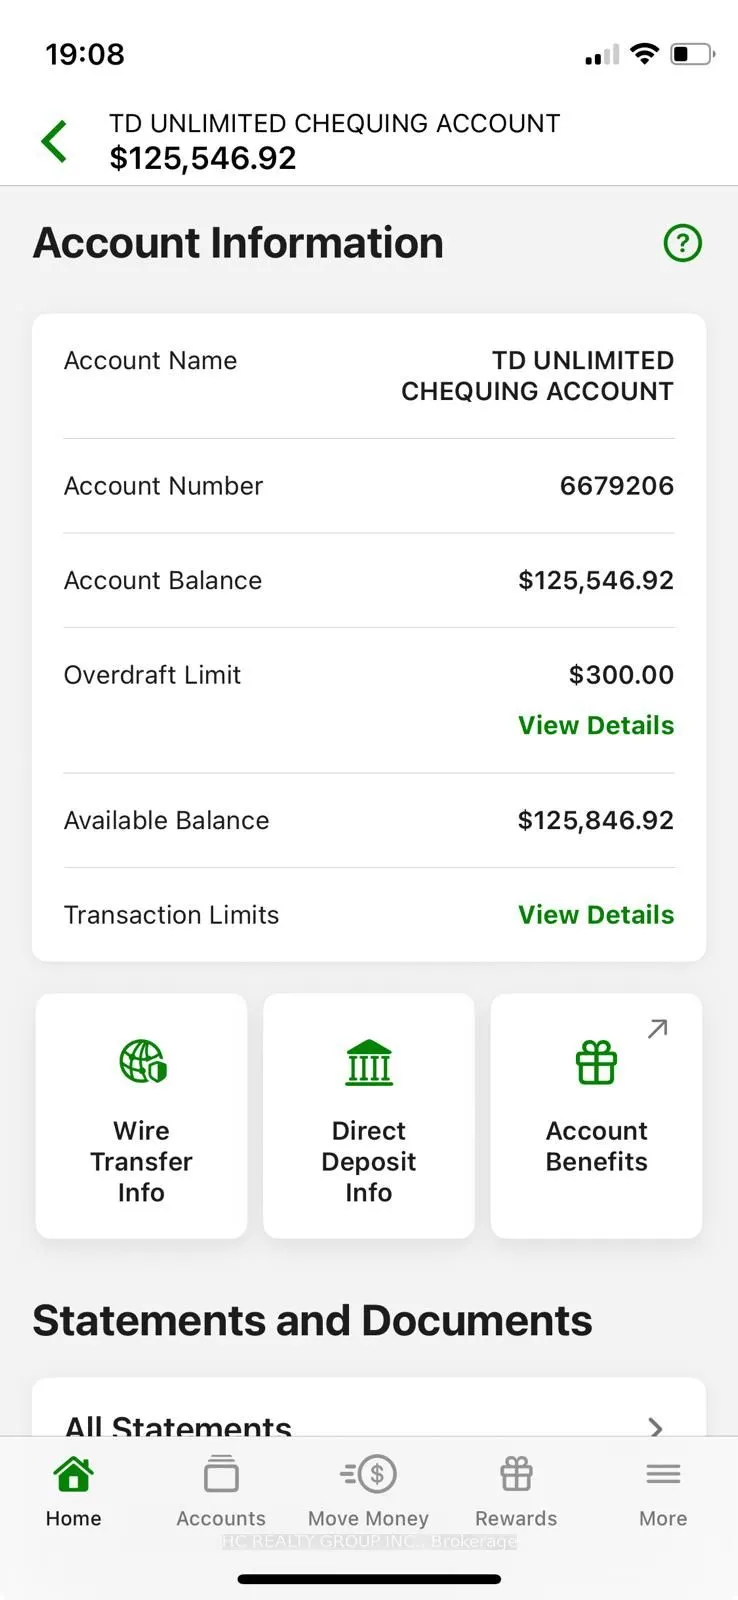The height and width of the screenshot is (1600, 738).
Task: Expand All Statements with the chevron
Action: (655, 1426)
